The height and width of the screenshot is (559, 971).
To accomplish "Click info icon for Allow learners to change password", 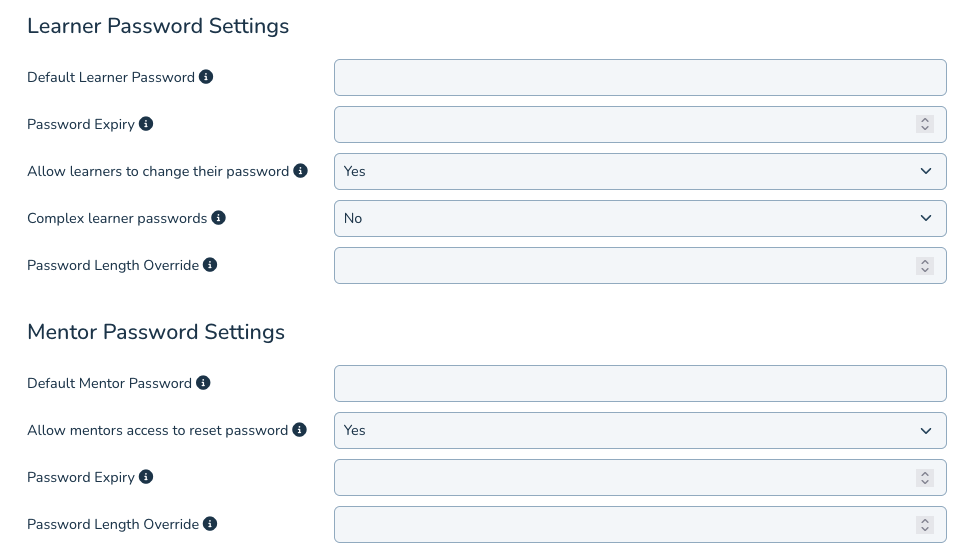I will tap(300, 171).
